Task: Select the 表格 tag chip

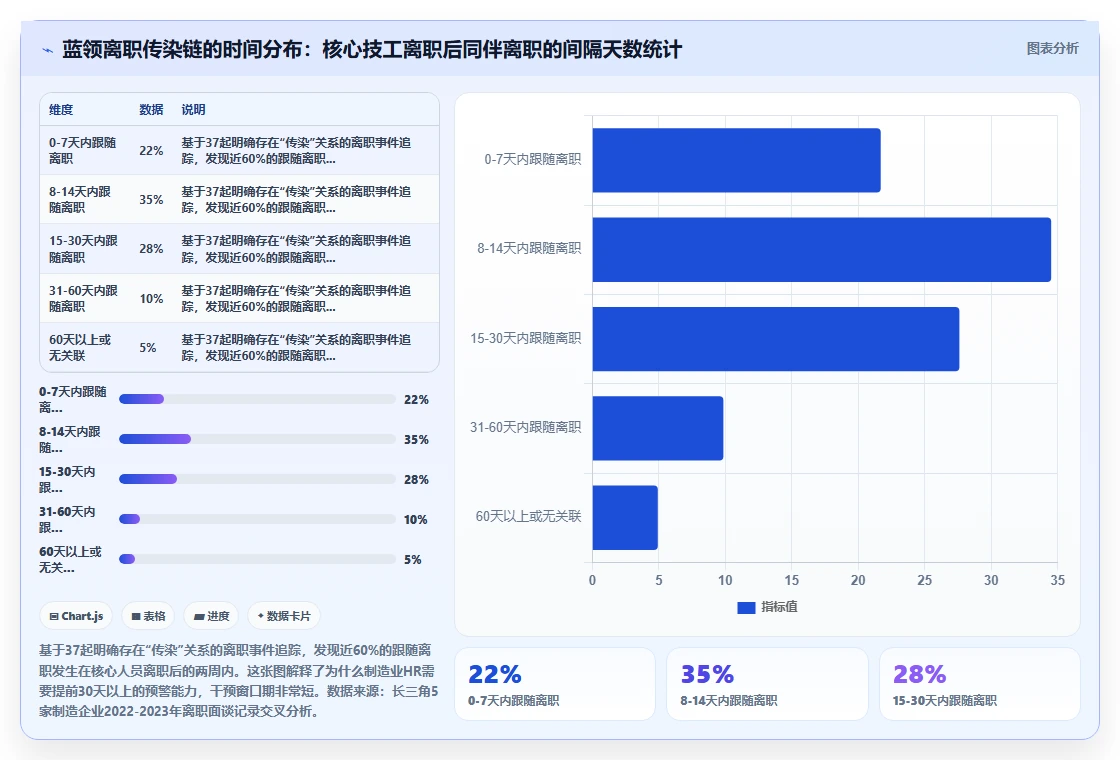Action: [148, 616]
